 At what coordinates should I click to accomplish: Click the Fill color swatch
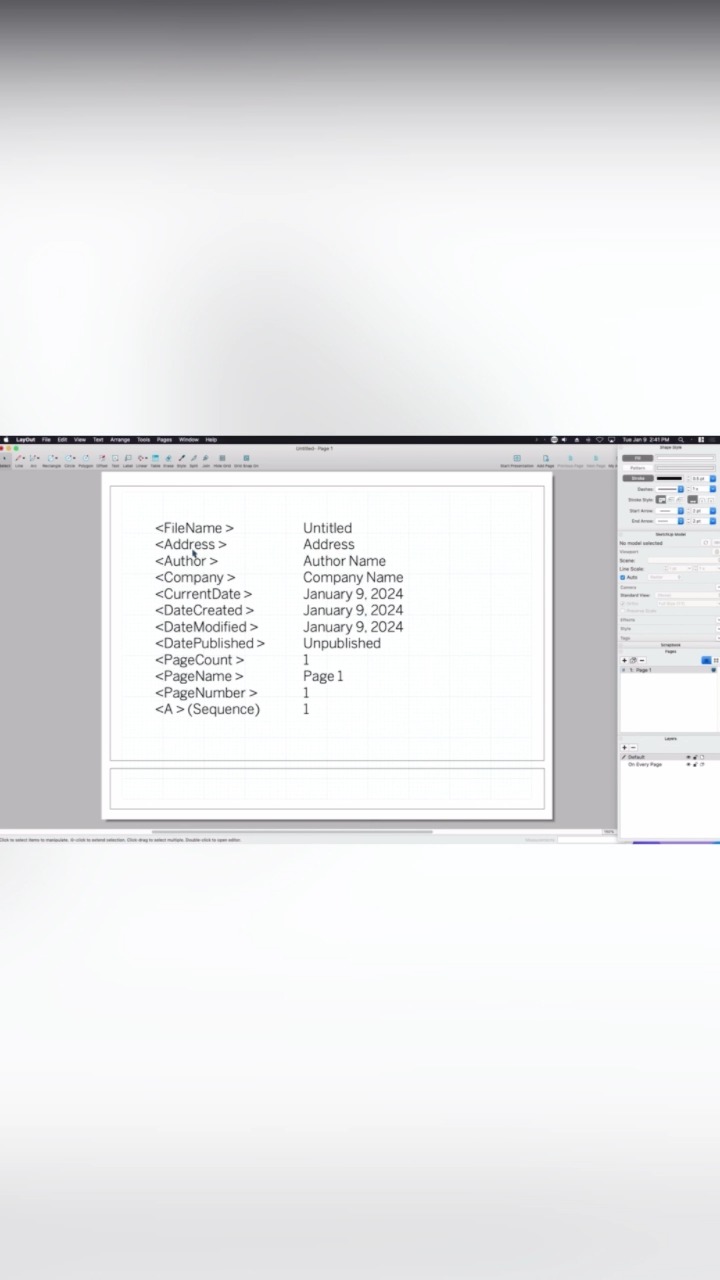pyautogui.click(x=685, y=458)
